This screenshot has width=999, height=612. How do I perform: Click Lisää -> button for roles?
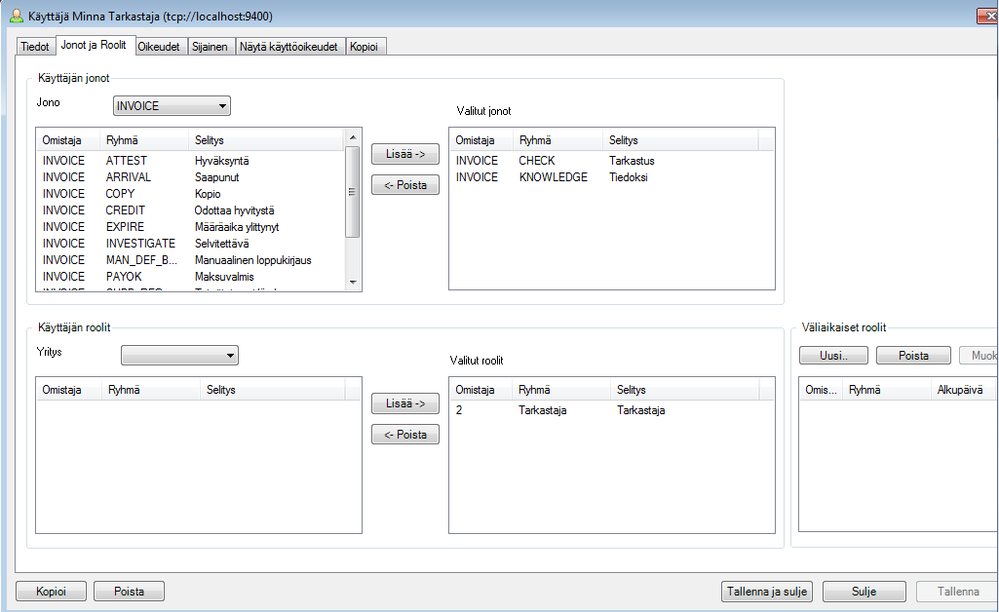[405, 404]
